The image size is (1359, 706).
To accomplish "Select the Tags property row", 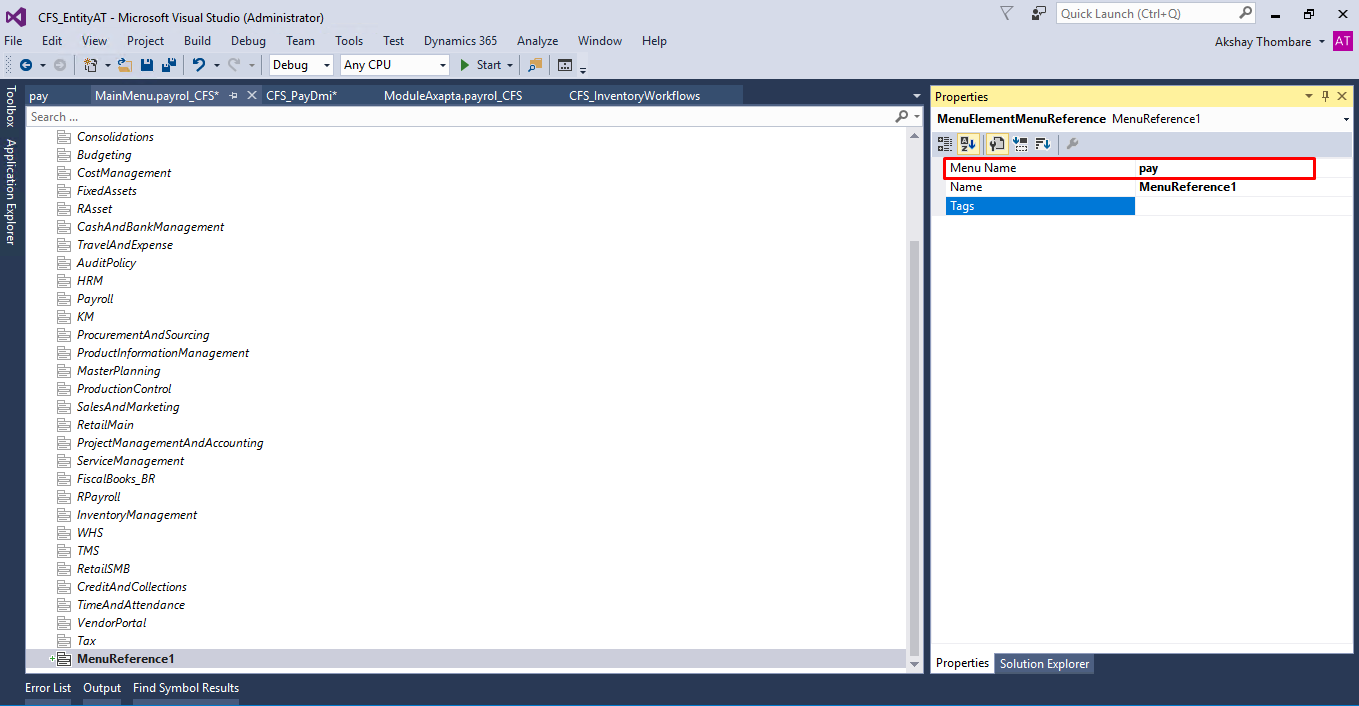I will coord(1149,206).
